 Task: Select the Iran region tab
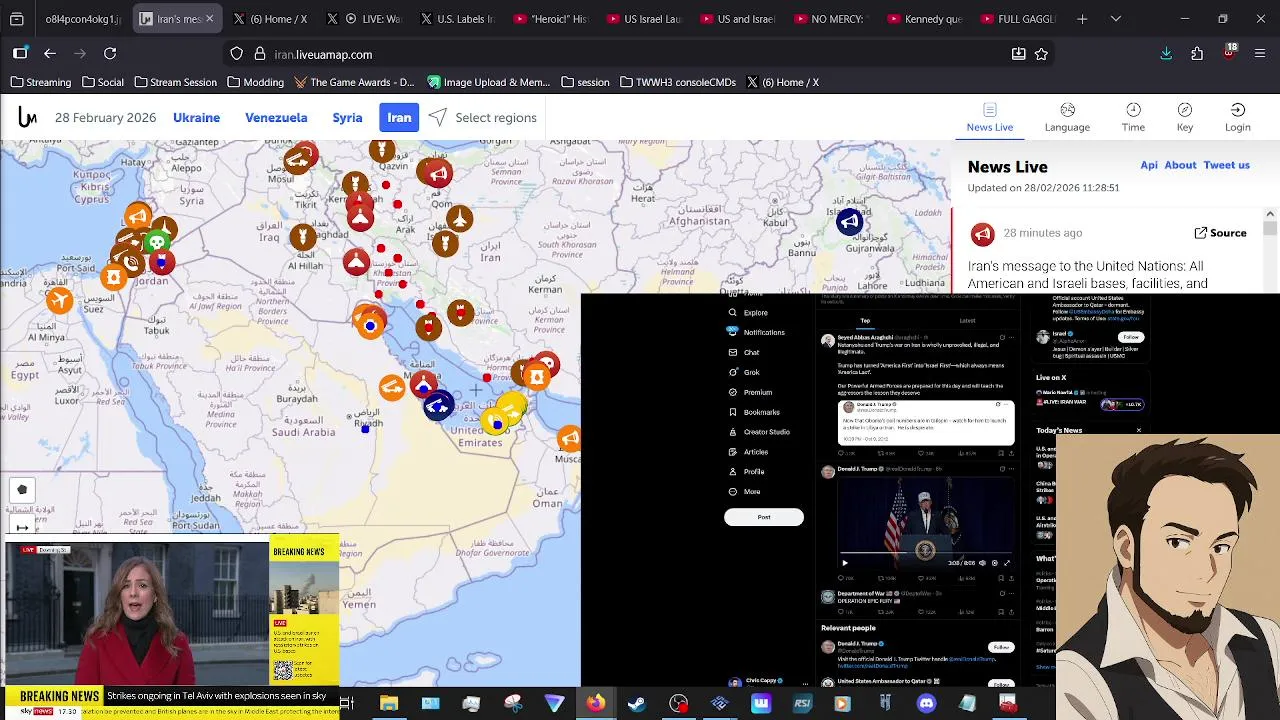coord(399,118)
